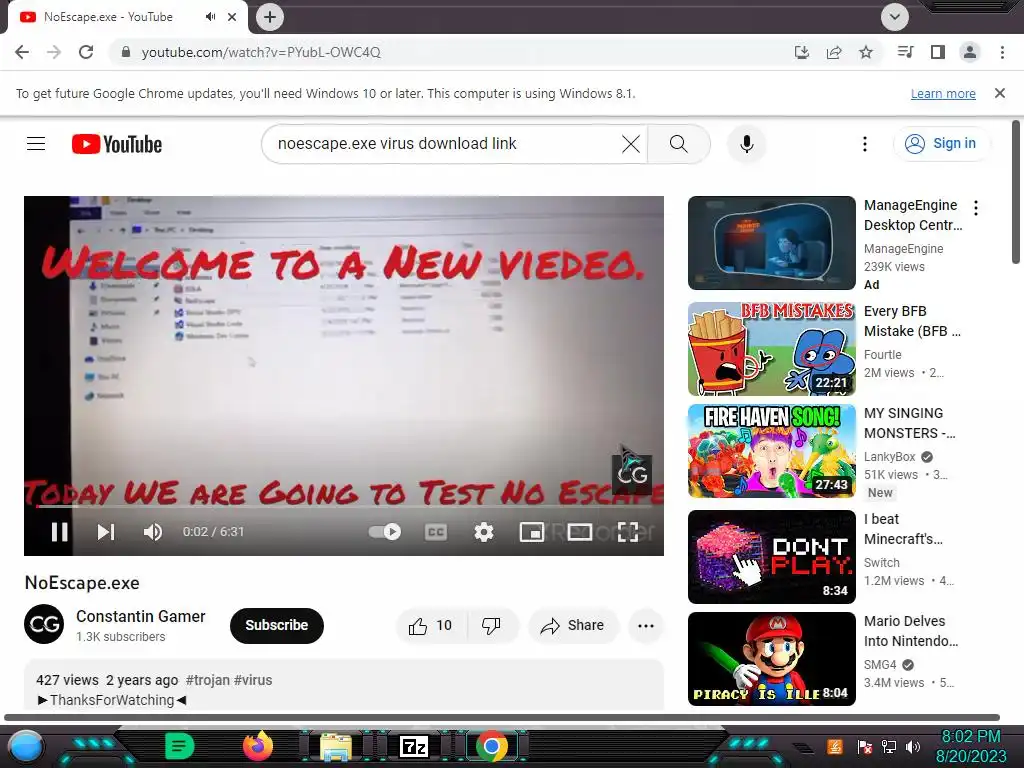The height and width of the screenshot is (768, 1024).
Task: Open Firefox from taskbar
Action: [x=258, y=746]
